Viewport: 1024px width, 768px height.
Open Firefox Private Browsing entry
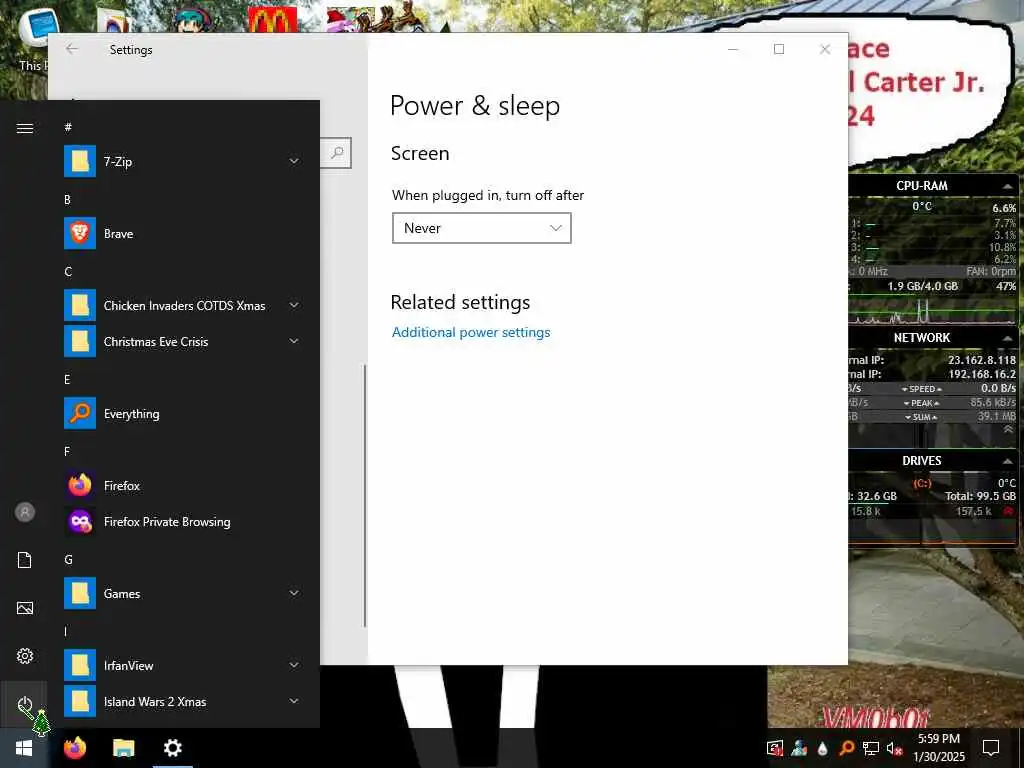point(167,522)
